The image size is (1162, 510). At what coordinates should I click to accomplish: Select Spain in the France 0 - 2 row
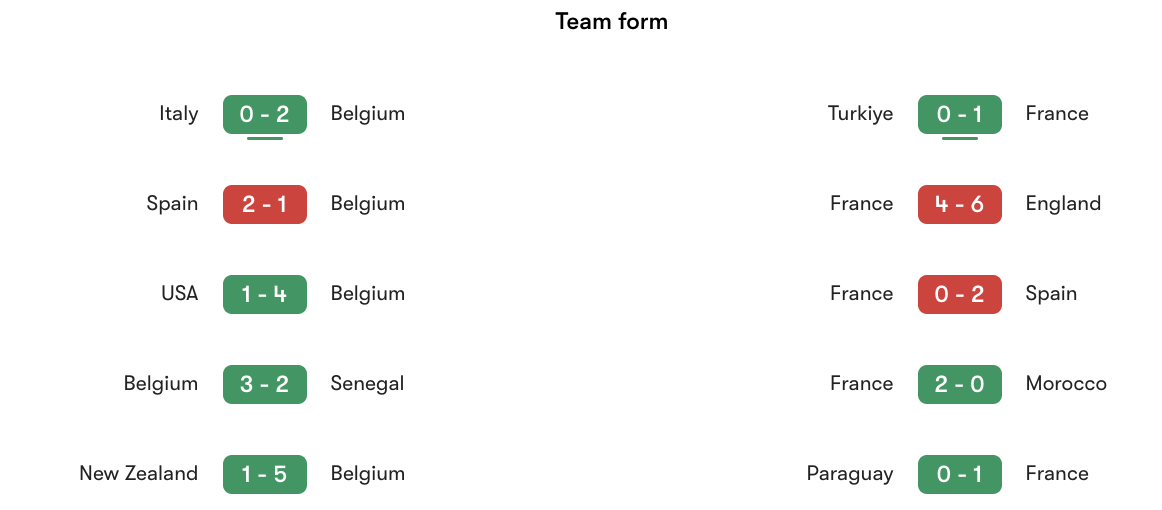click(1051, 294)
